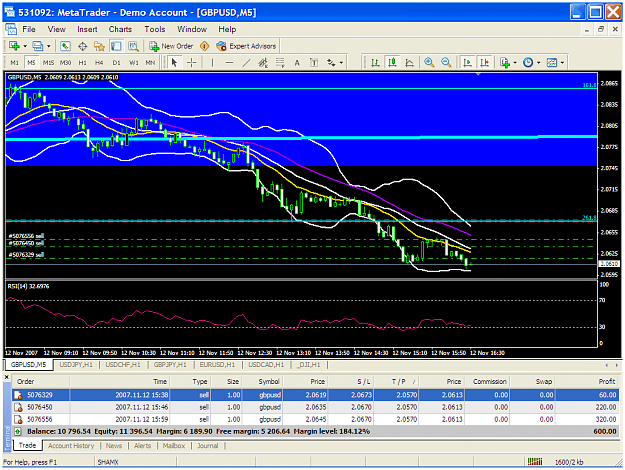Switch chart to M15 timeframe
This screenshot has width=625, height=470.
point(48,63)
